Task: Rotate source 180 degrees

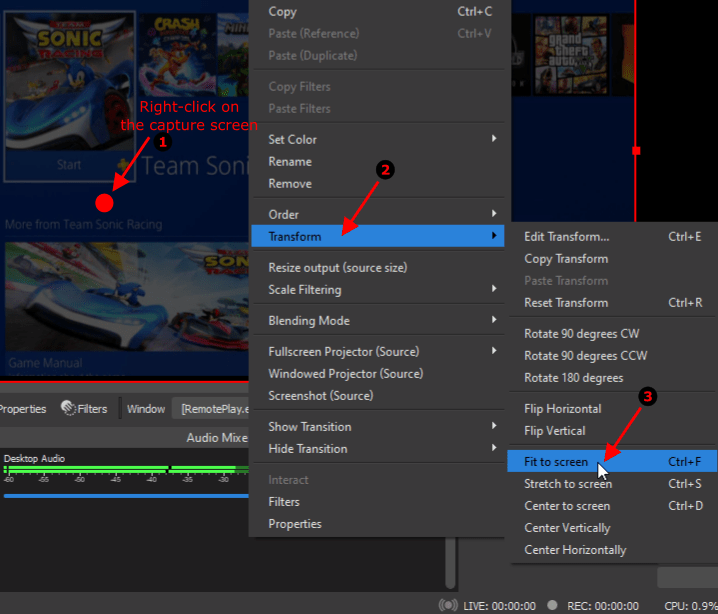Action: point(612,378)
